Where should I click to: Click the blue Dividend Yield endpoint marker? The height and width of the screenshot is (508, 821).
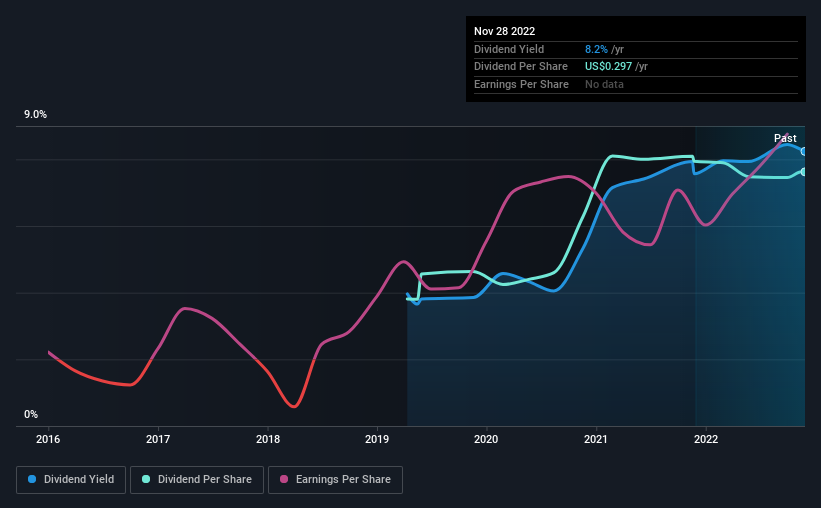(x=804, y=152)
